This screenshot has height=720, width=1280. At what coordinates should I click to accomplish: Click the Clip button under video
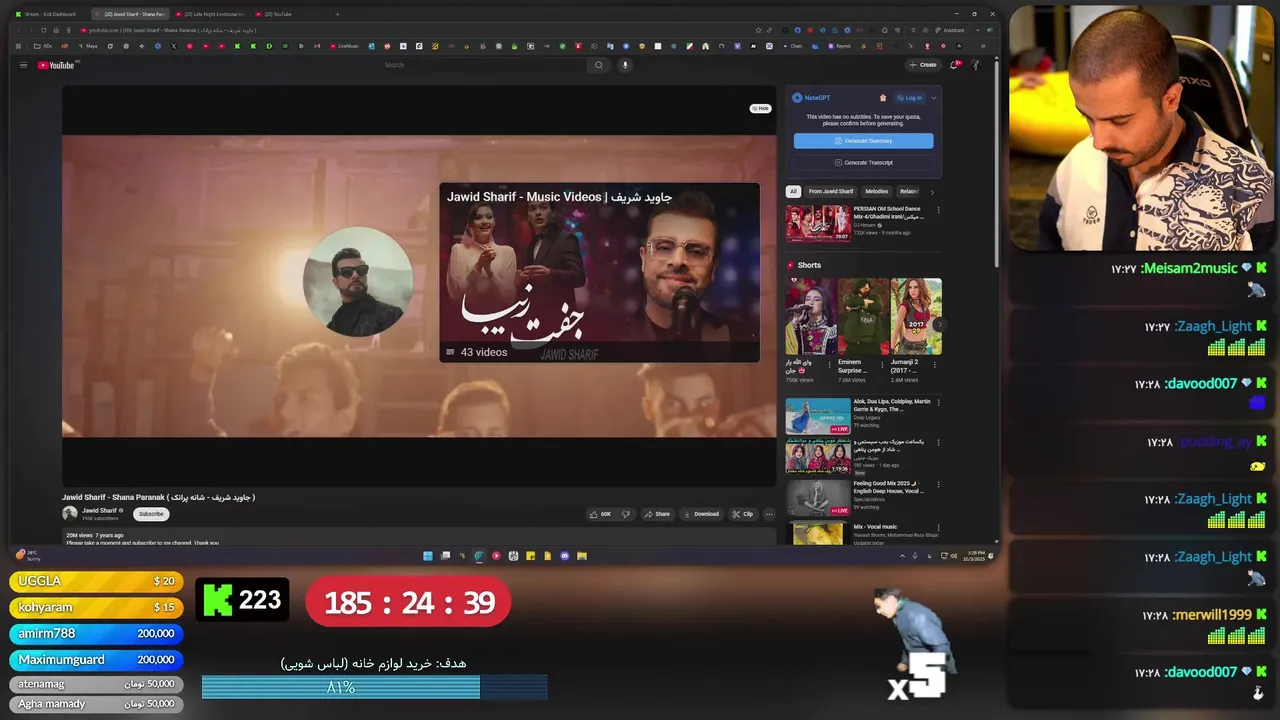click(x=743, y=514)
